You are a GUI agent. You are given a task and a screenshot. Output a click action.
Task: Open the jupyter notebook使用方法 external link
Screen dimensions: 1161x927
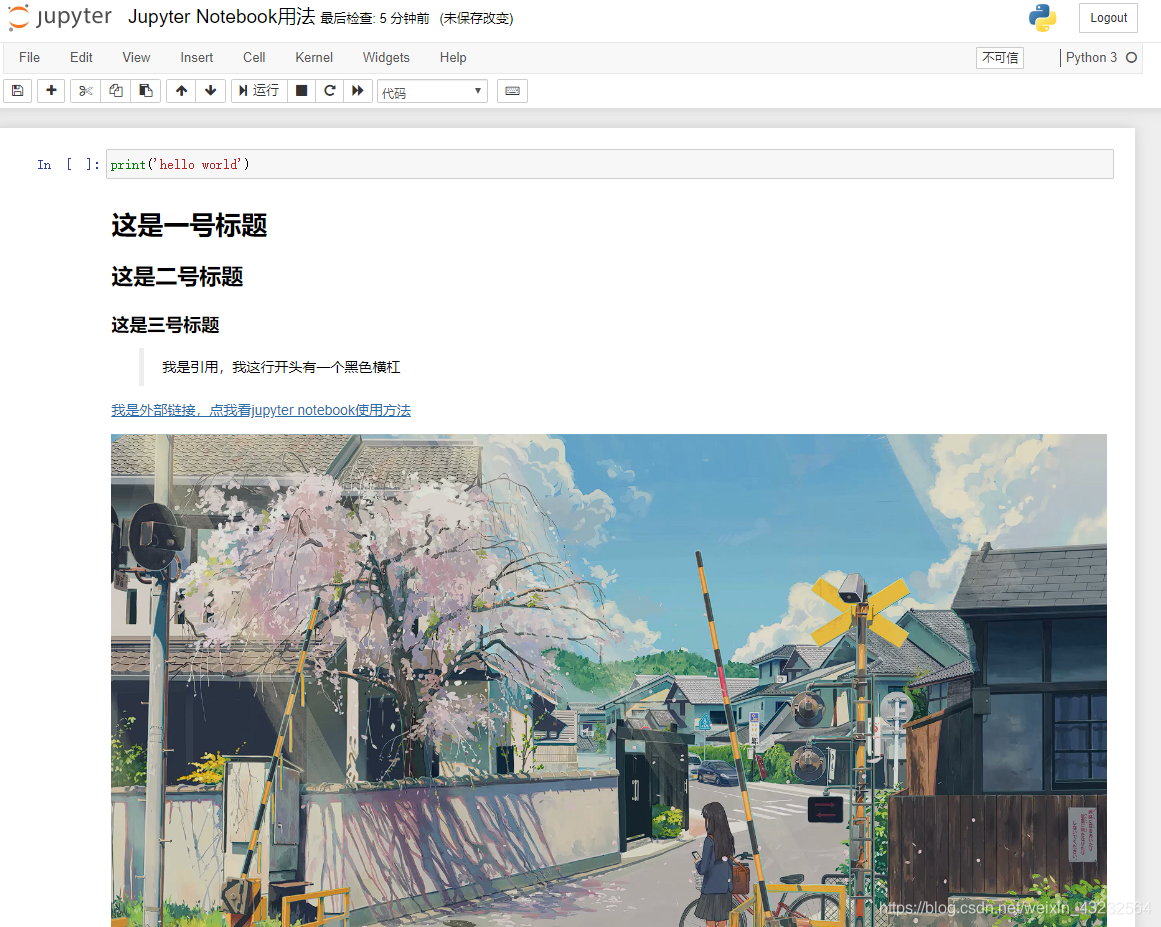261,410
